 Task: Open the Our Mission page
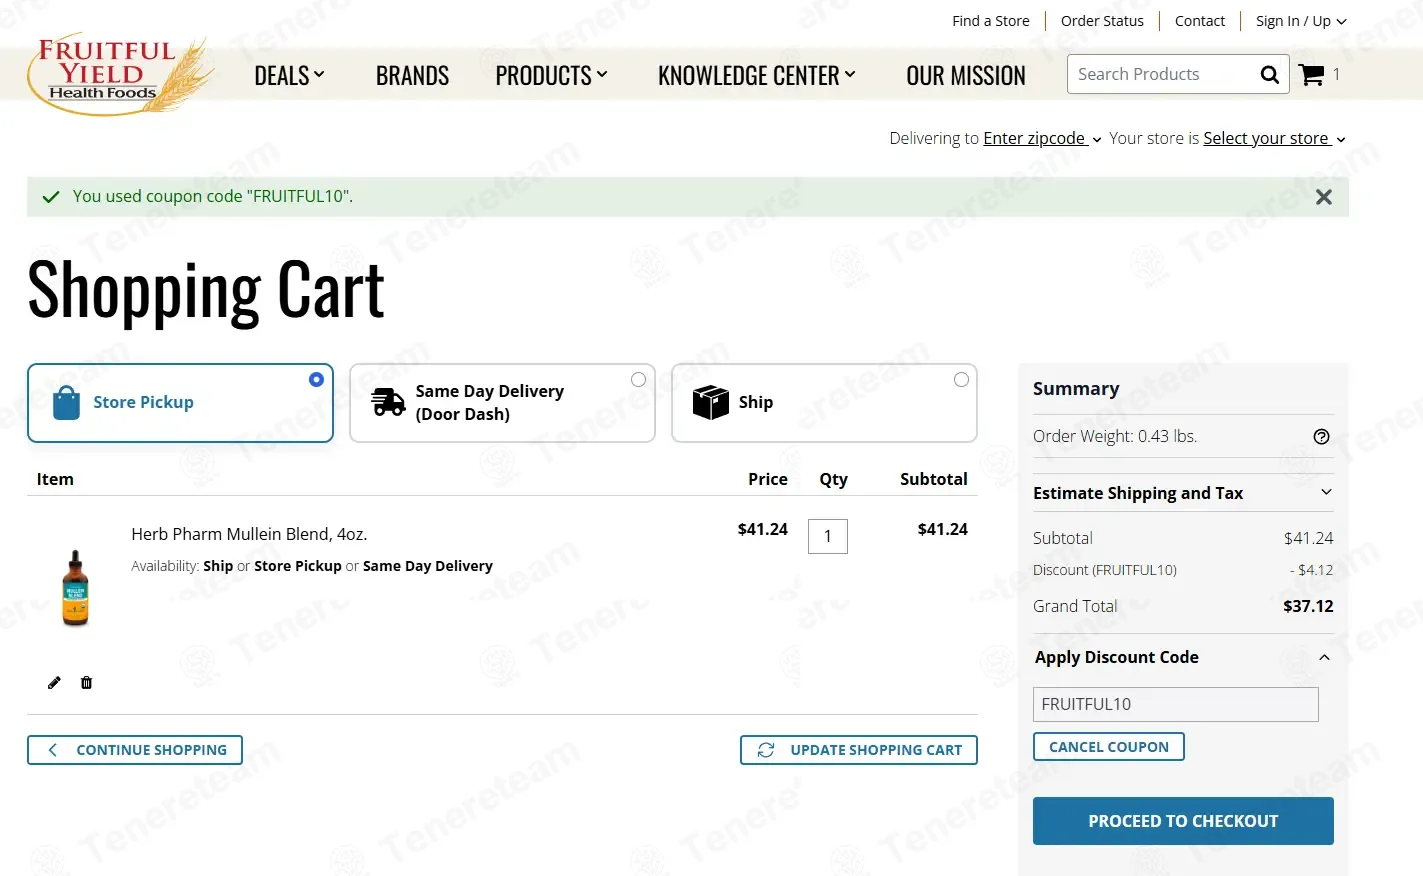coord(966,75)
